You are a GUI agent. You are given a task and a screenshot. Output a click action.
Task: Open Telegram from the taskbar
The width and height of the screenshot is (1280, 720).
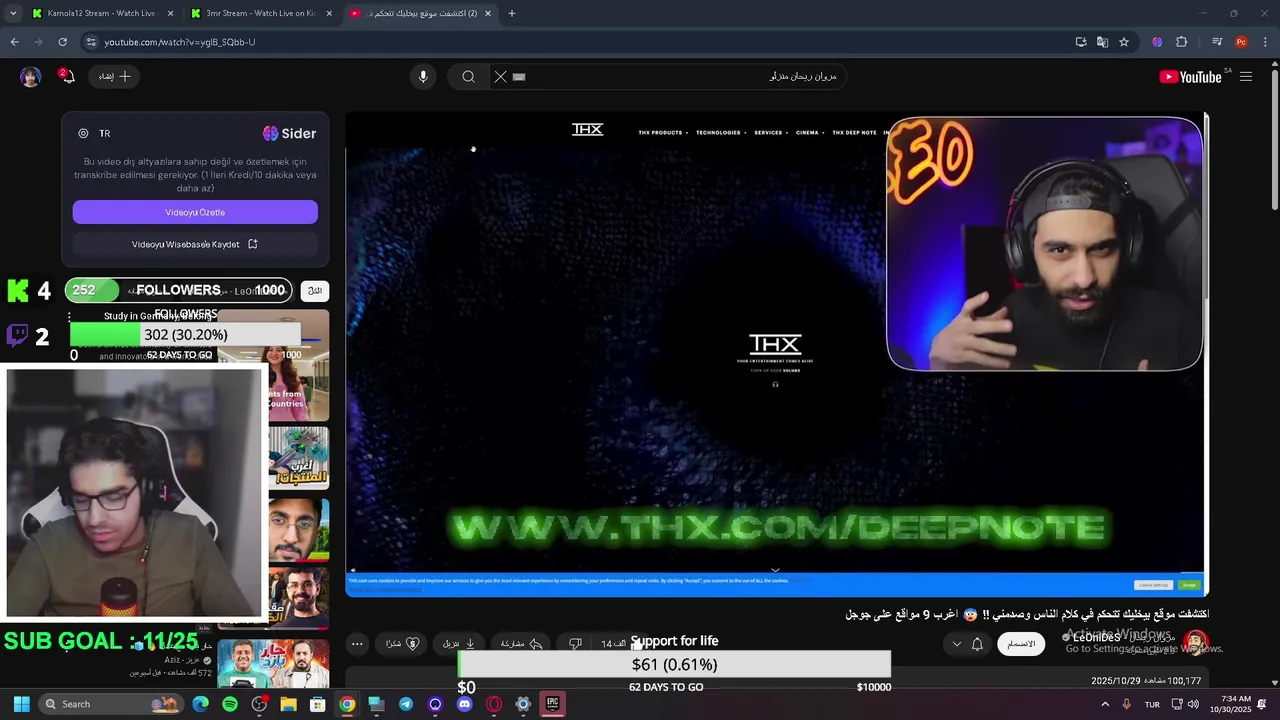(x=405, y=704)
